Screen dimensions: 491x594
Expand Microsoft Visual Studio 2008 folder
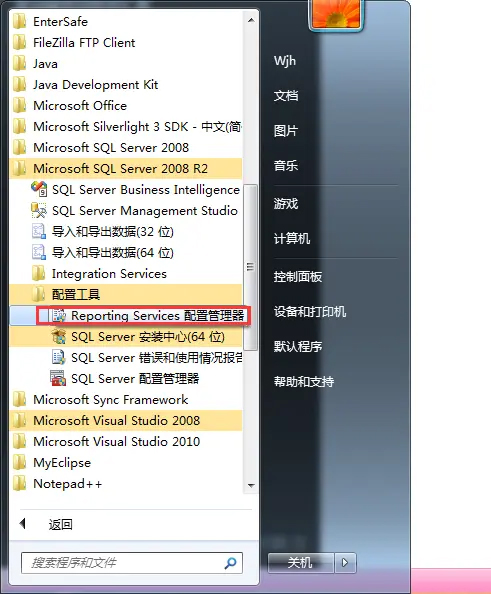tap(126, 420)
